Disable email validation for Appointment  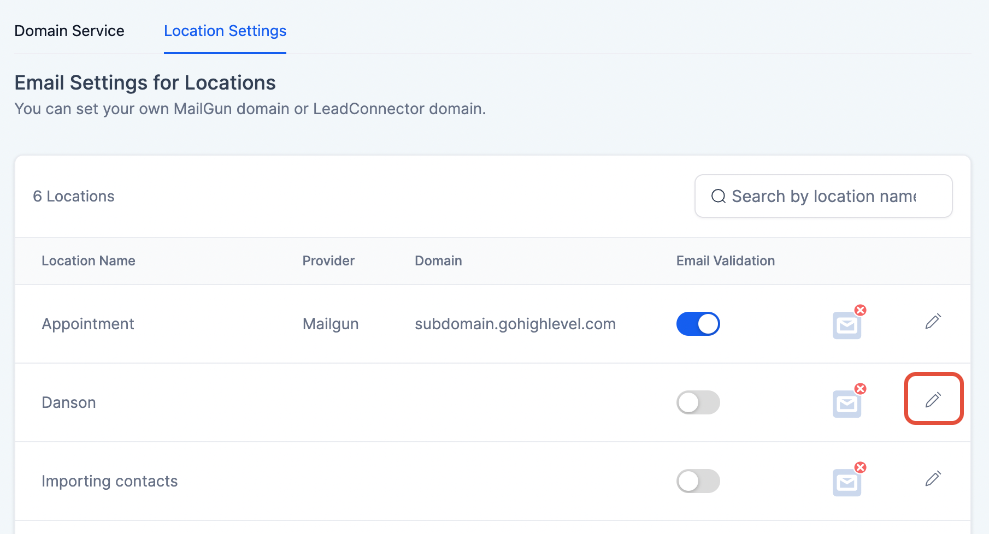(x=698, y=324)
